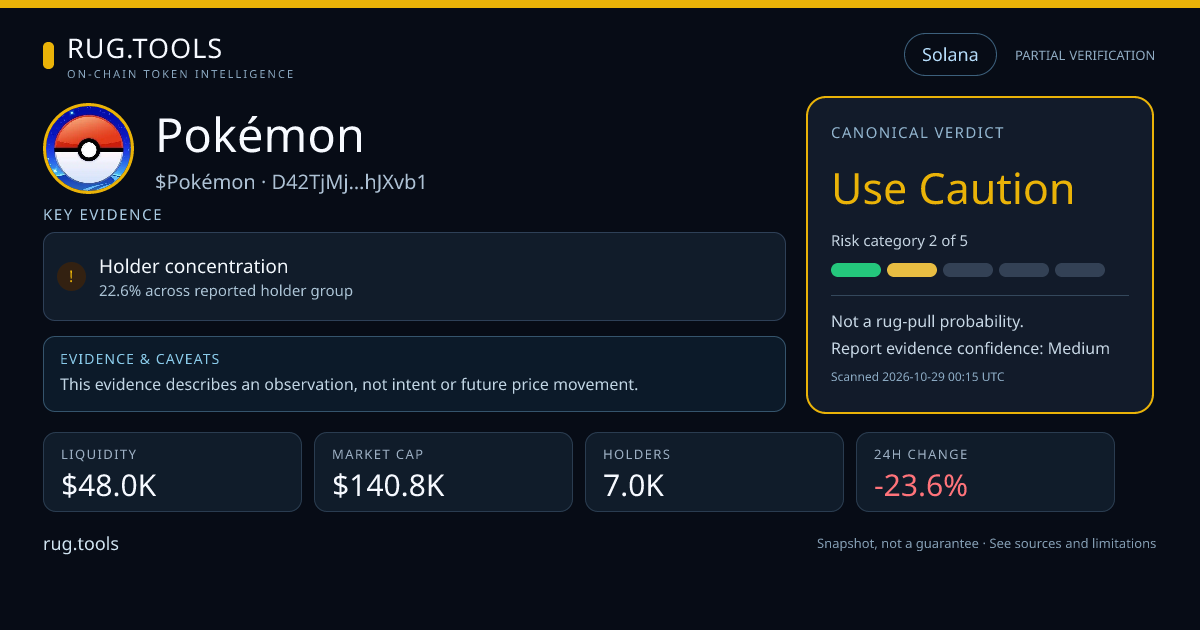1200x630 pixels.
Task: Click the Scanned 2026-10-29 timestamp text
Action: point(918,377)
